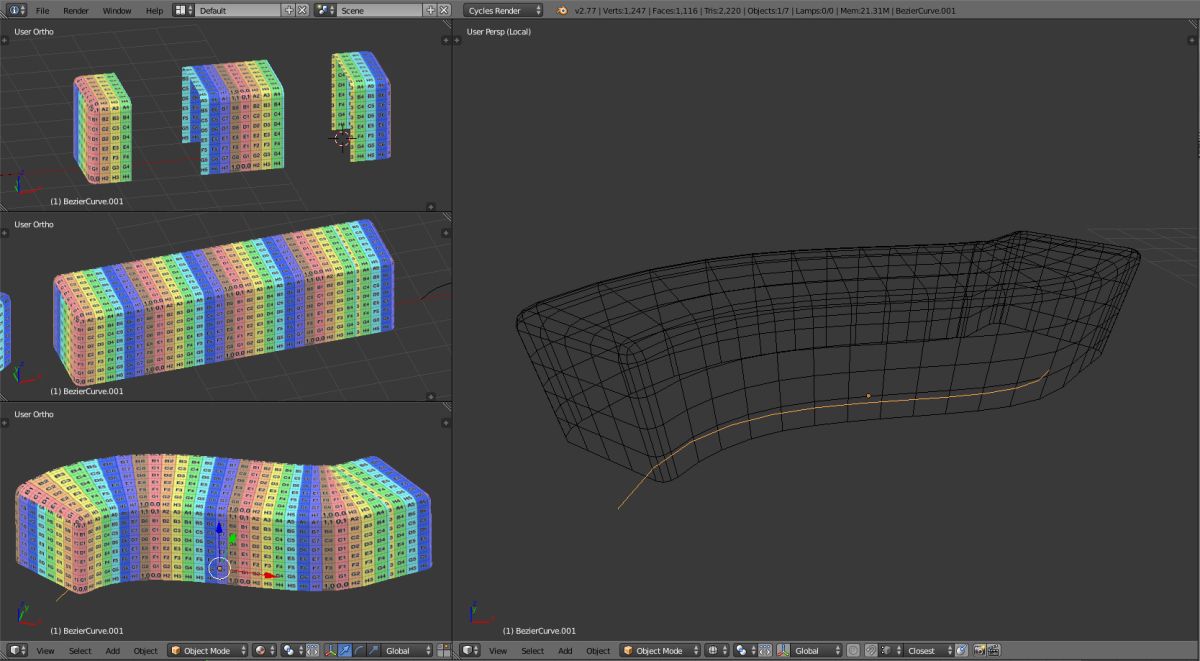Add a new scene

(431, 10)
